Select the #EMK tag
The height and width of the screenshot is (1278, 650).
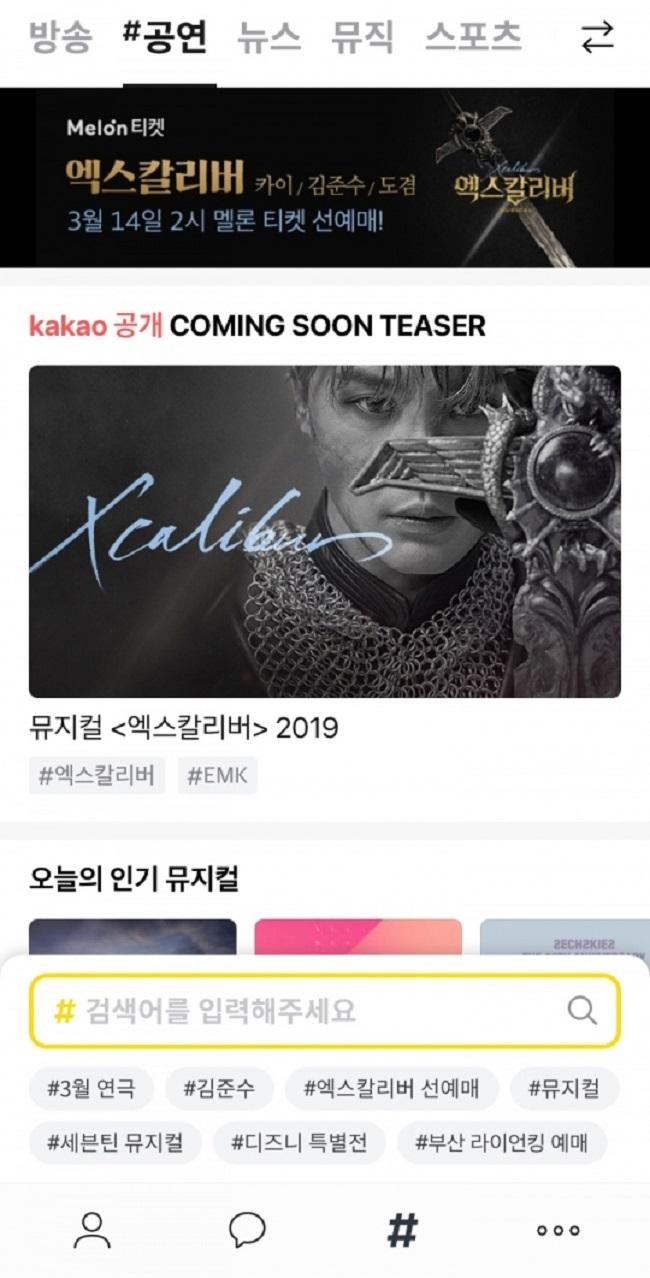(218, 776)
